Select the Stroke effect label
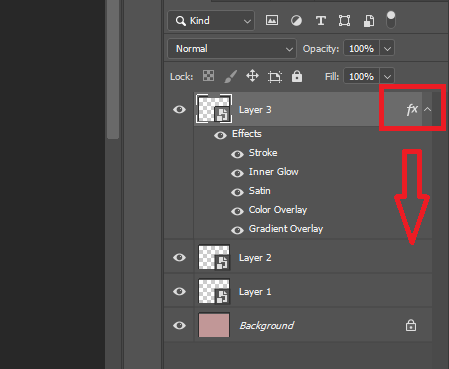Viewport: 449px width, 369px height. [263, 153]
